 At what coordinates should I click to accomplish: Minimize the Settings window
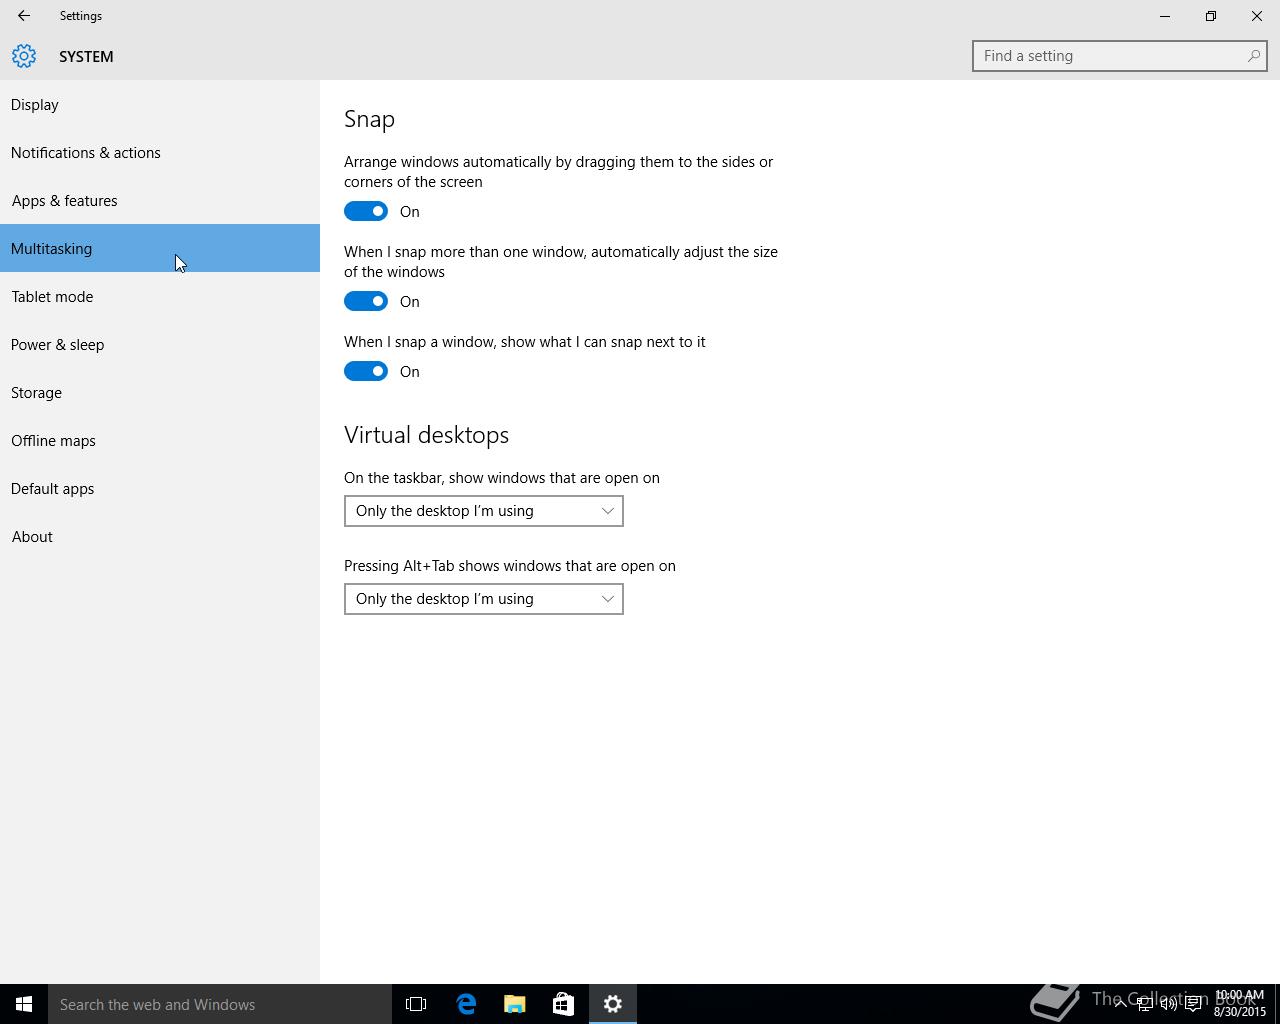click(1165, 16)
